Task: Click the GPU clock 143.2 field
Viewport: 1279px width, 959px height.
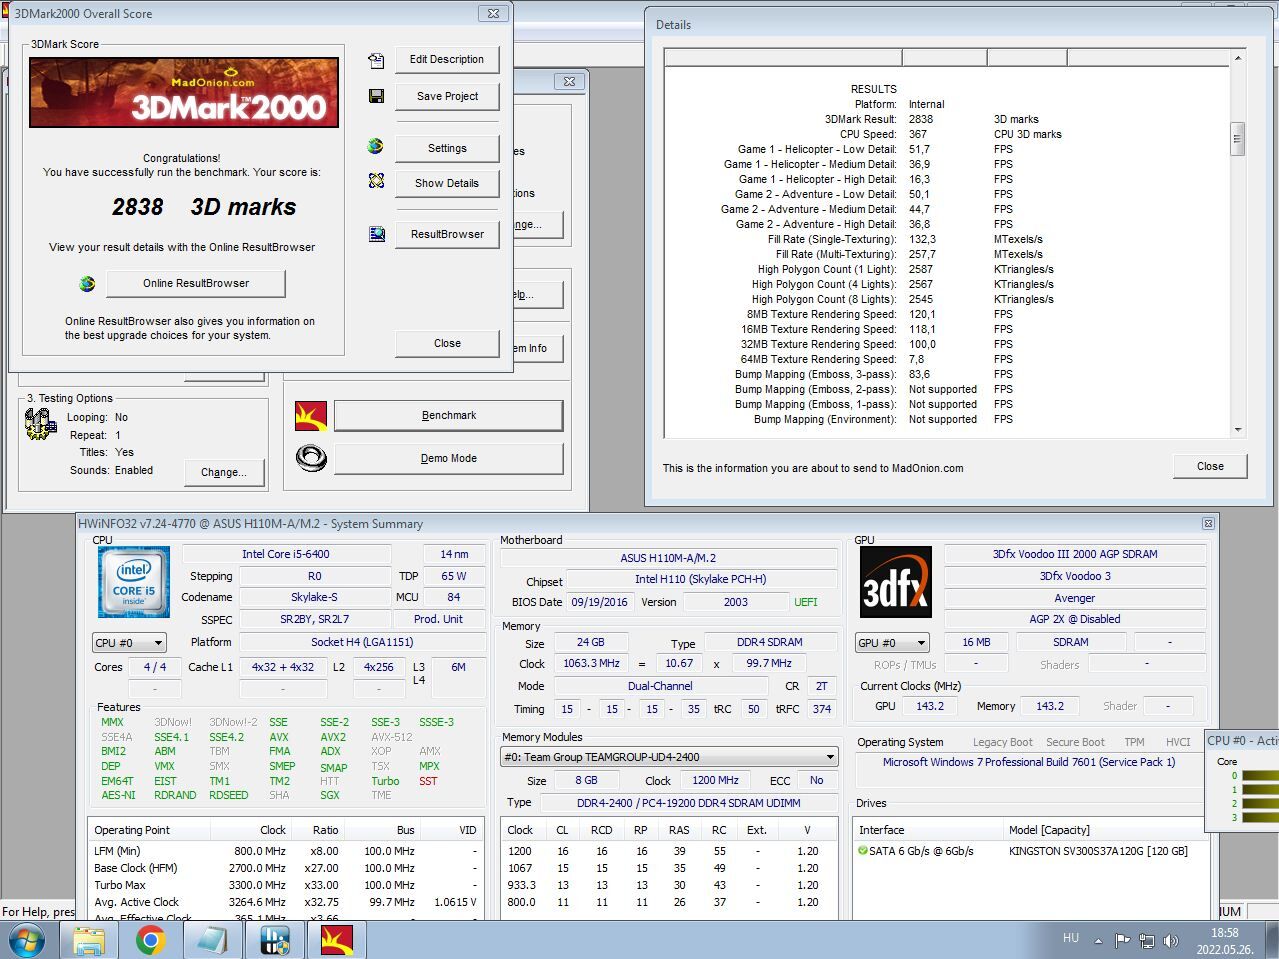Action: click(x=930, y=706)
